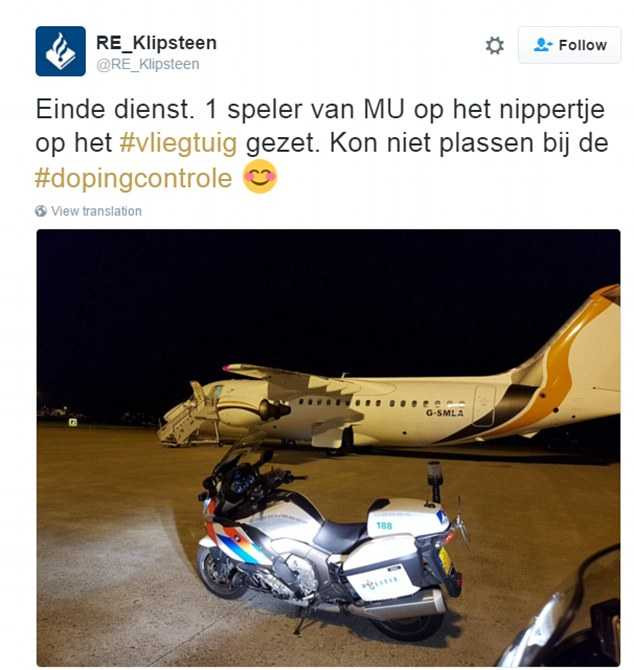Screen dimensions: 634x670
Task: Open the @RE_Klipsteen handle link
Action: [x=148, y=64]
